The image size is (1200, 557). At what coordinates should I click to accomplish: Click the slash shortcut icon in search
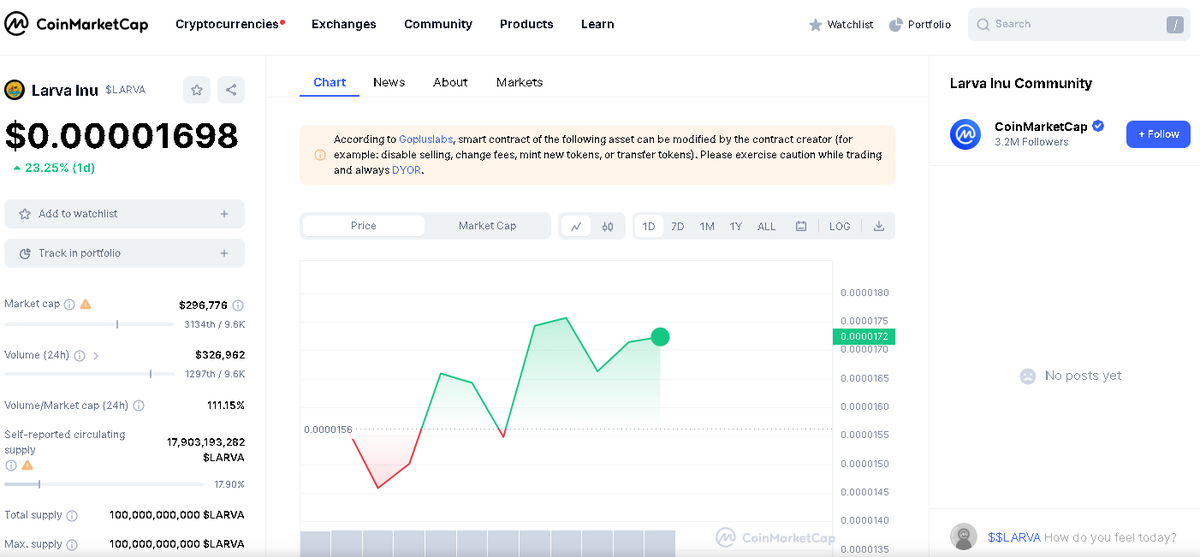point(1174,25)
